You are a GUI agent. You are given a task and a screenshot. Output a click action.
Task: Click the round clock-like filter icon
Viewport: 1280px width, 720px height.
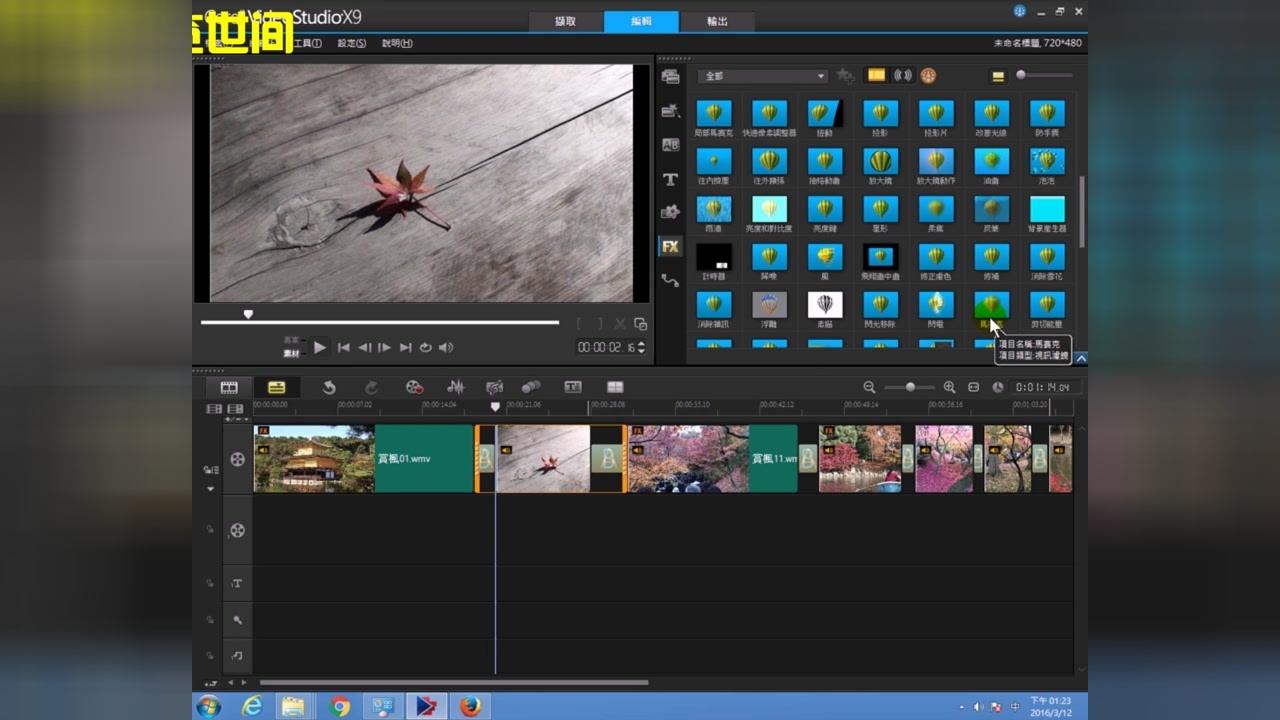[928, 76]
